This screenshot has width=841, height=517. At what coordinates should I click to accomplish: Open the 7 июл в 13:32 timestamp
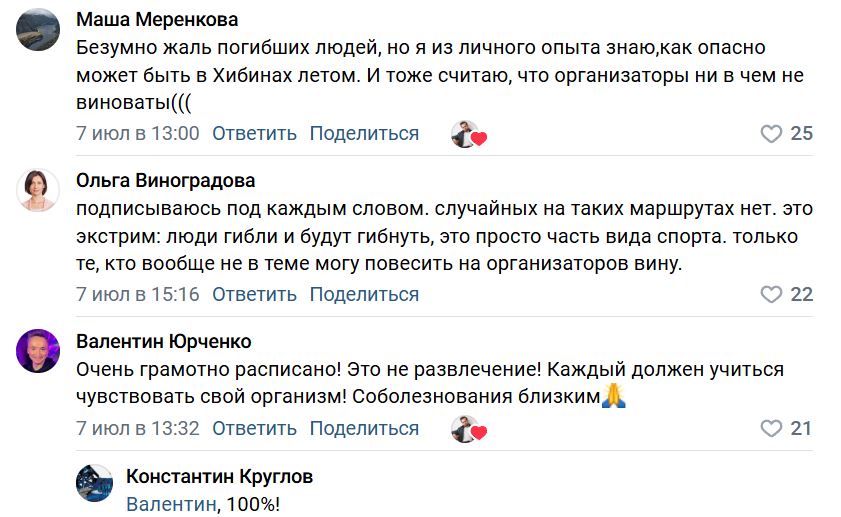click(x=137, y=429)
